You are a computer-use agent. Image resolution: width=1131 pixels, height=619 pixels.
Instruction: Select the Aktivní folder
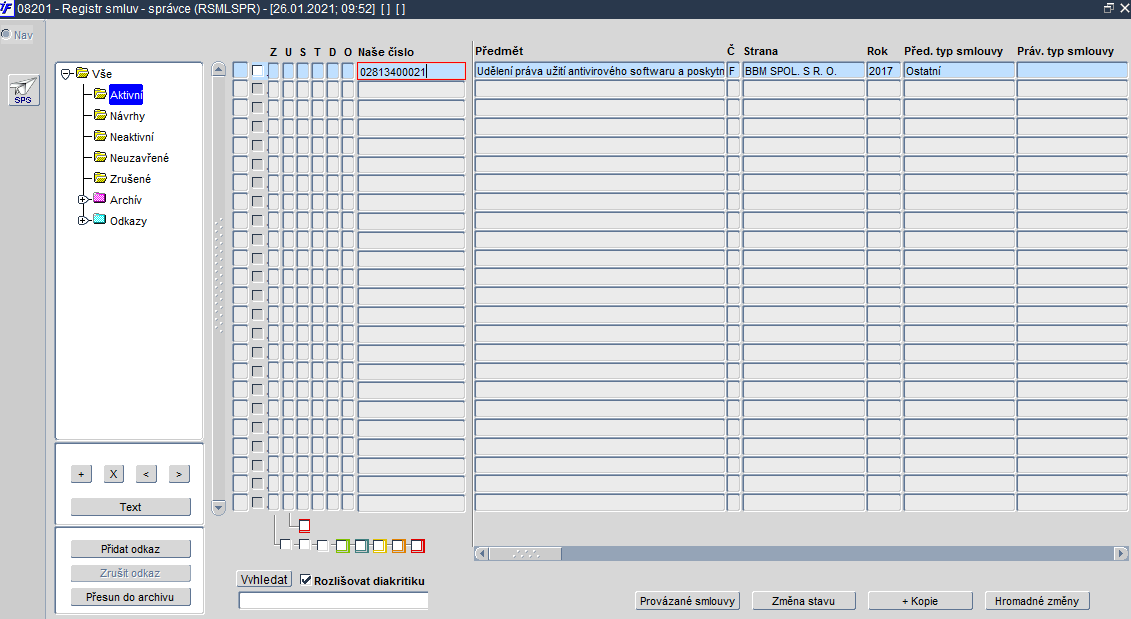point(126,95)
